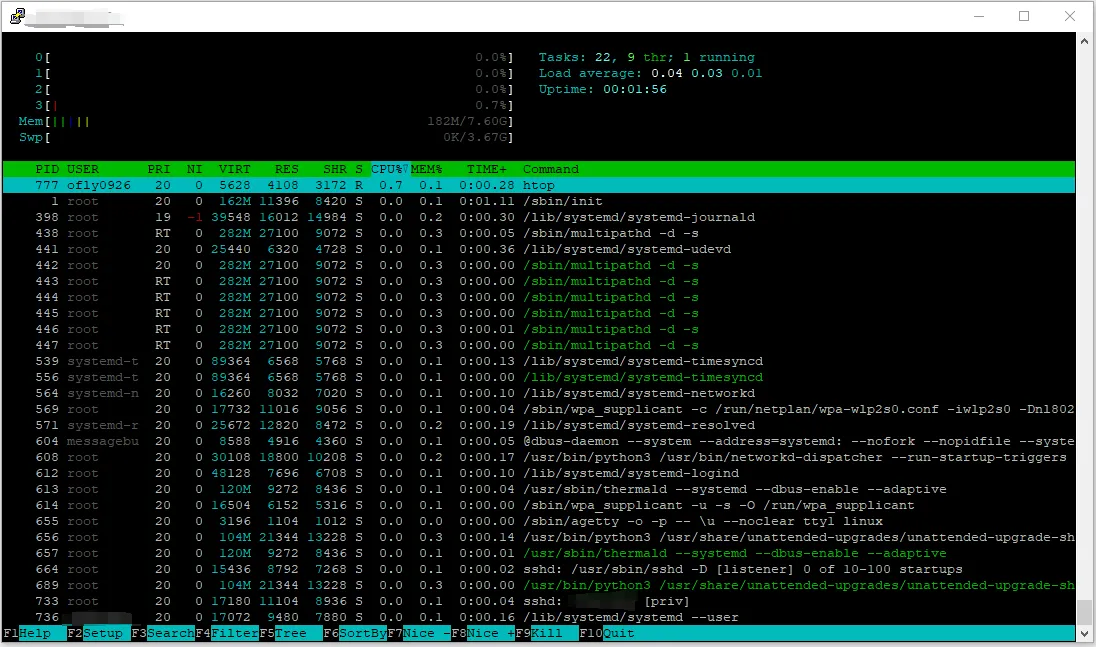Select the systemd-logind process row
1096x647 pixels.
pos(539,474)
